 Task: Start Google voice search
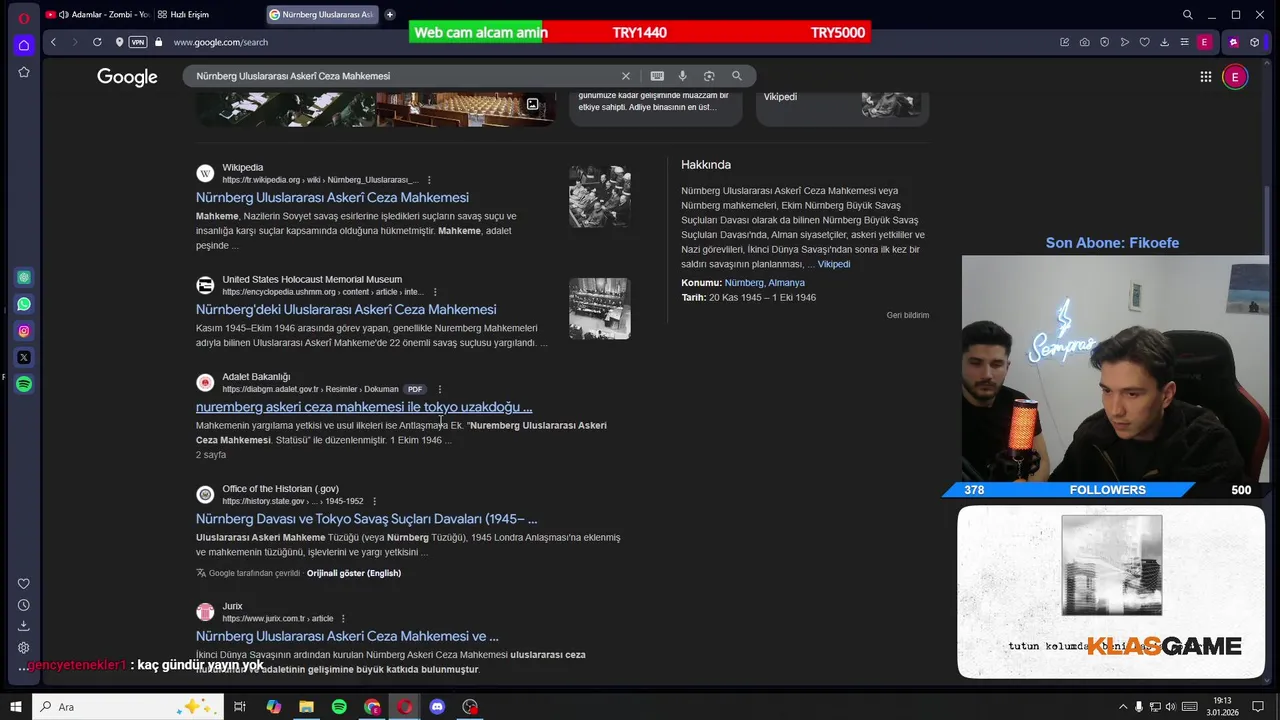coord(683,76)
